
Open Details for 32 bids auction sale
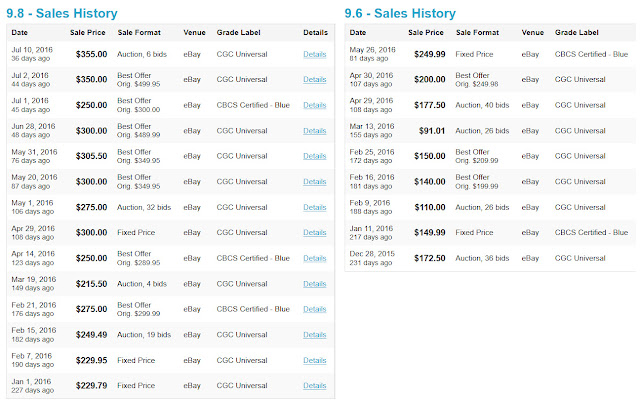point(315,207)
